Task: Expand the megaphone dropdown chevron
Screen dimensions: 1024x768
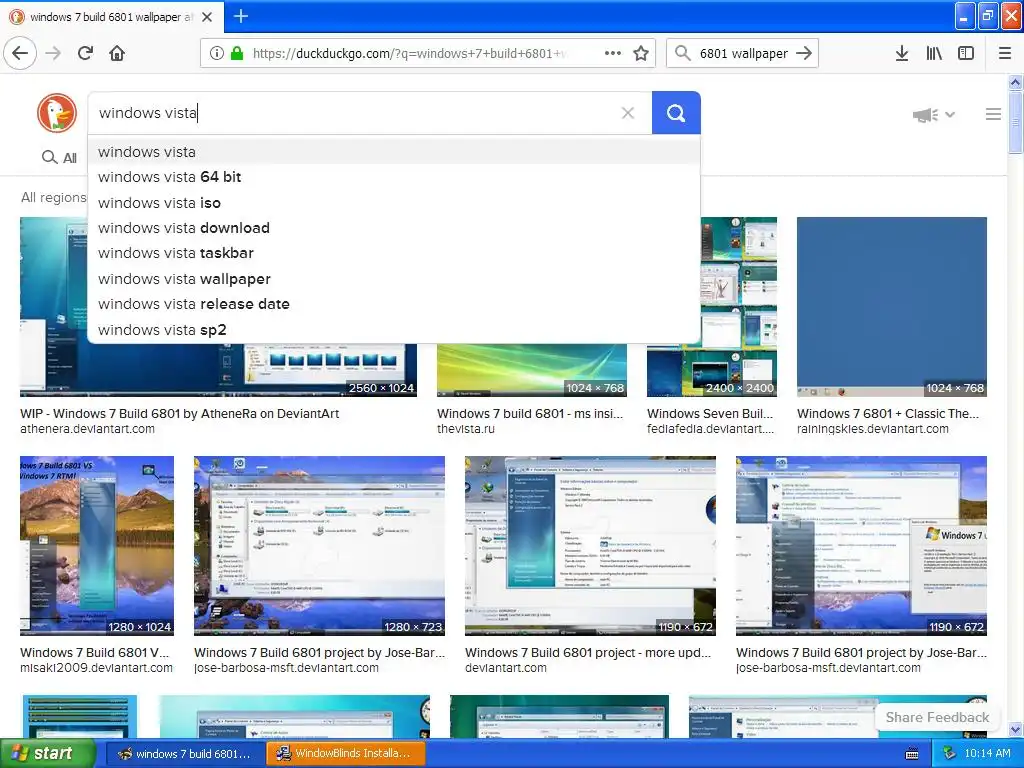Action: click(x=950, y=115)
